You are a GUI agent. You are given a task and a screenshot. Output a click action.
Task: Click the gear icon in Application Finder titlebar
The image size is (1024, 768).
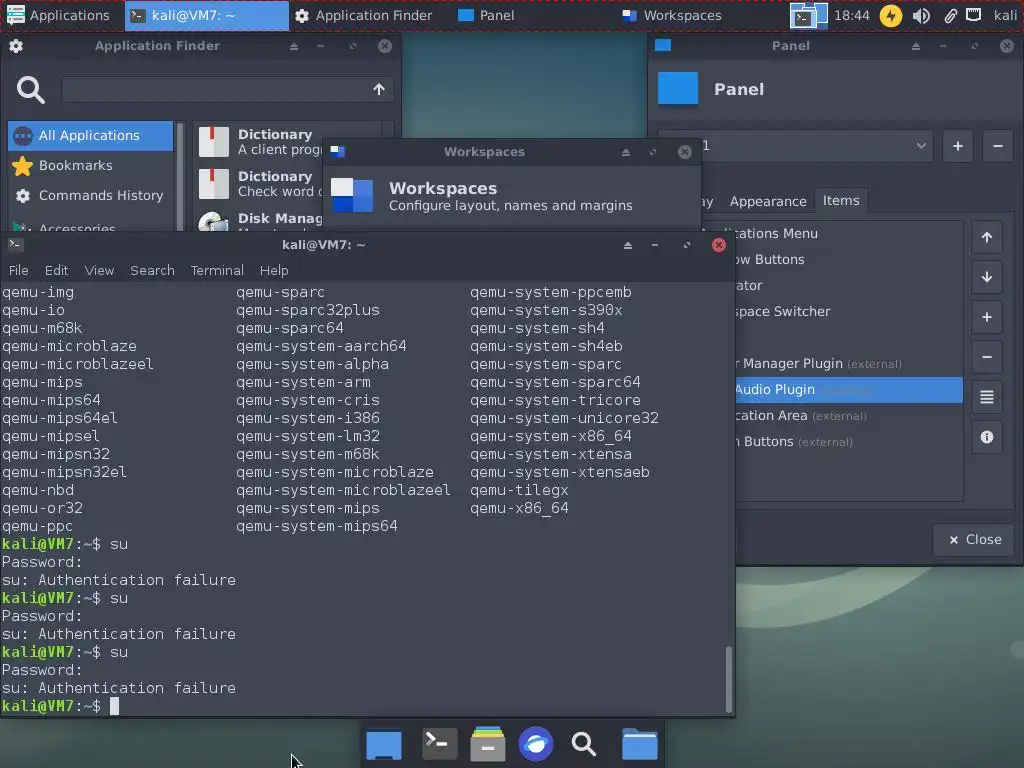pyautogui.click(x=16, y=46)
